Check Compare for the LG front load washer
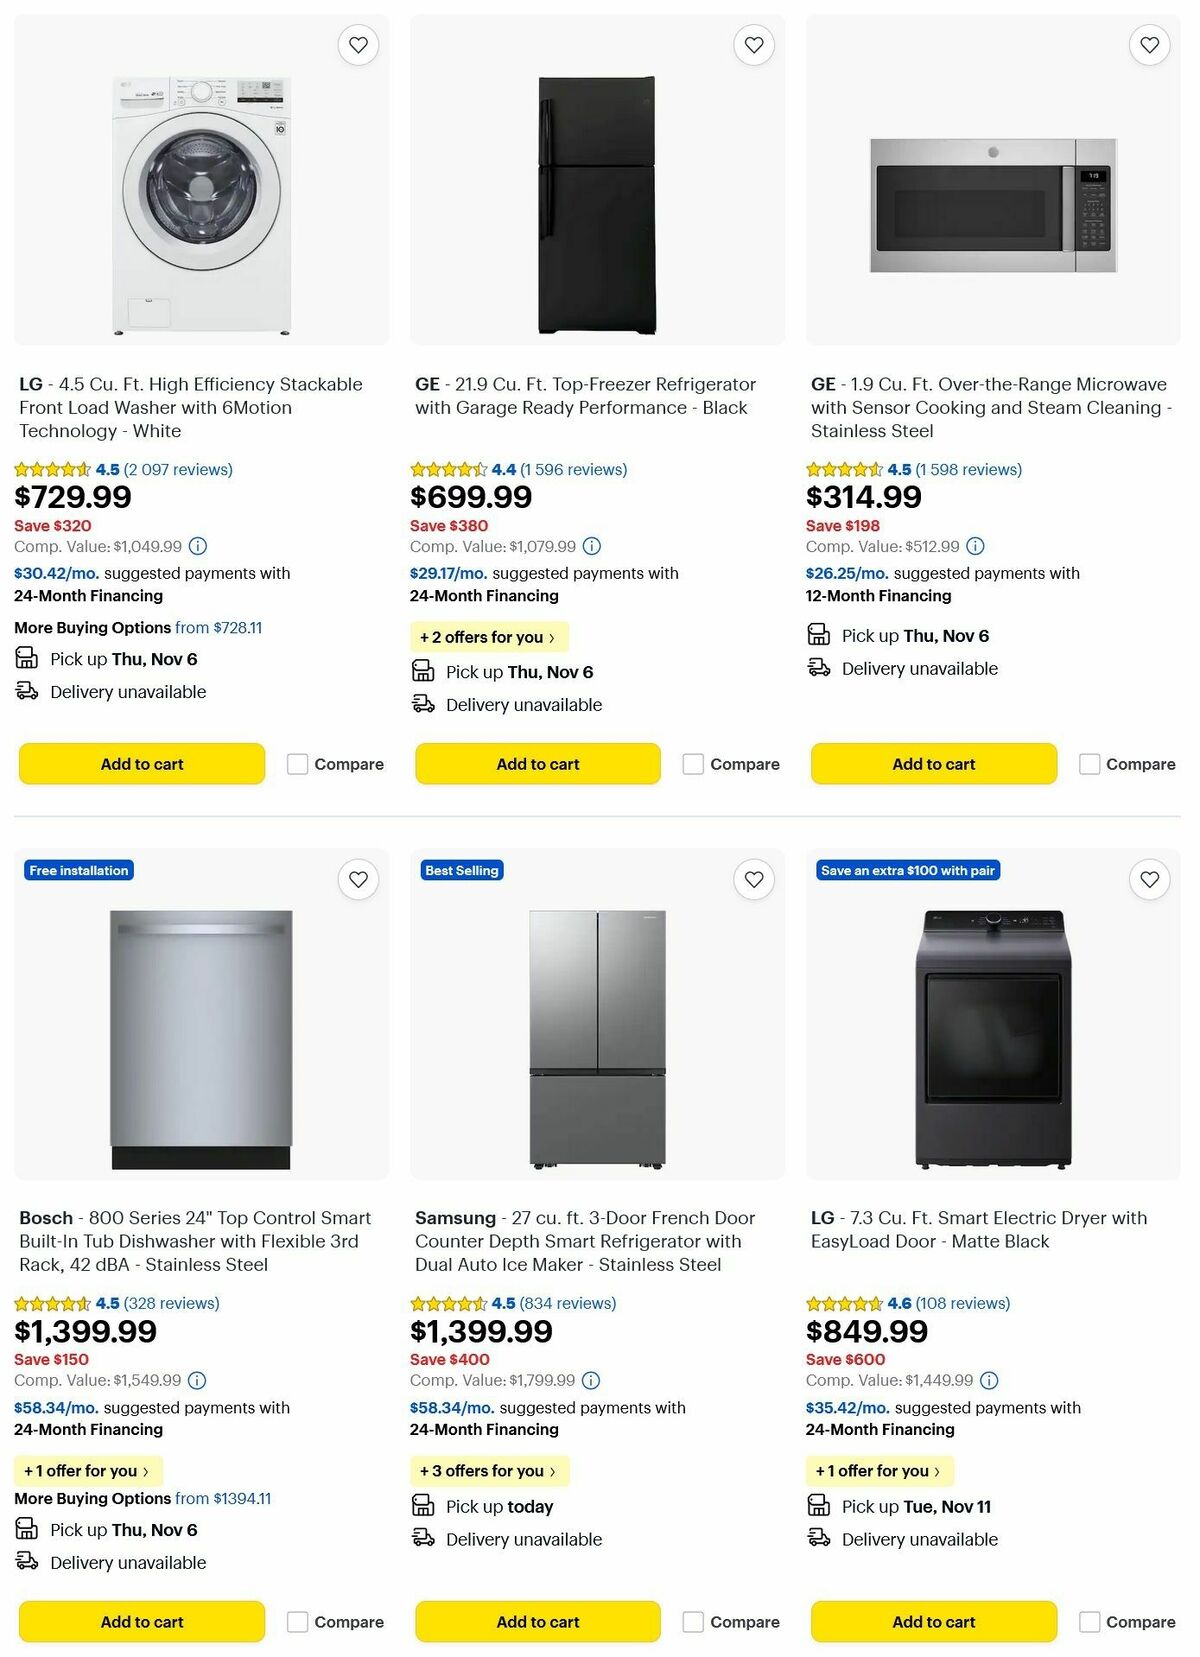This screenshot has height=1657, width=1200. (297, 763)
